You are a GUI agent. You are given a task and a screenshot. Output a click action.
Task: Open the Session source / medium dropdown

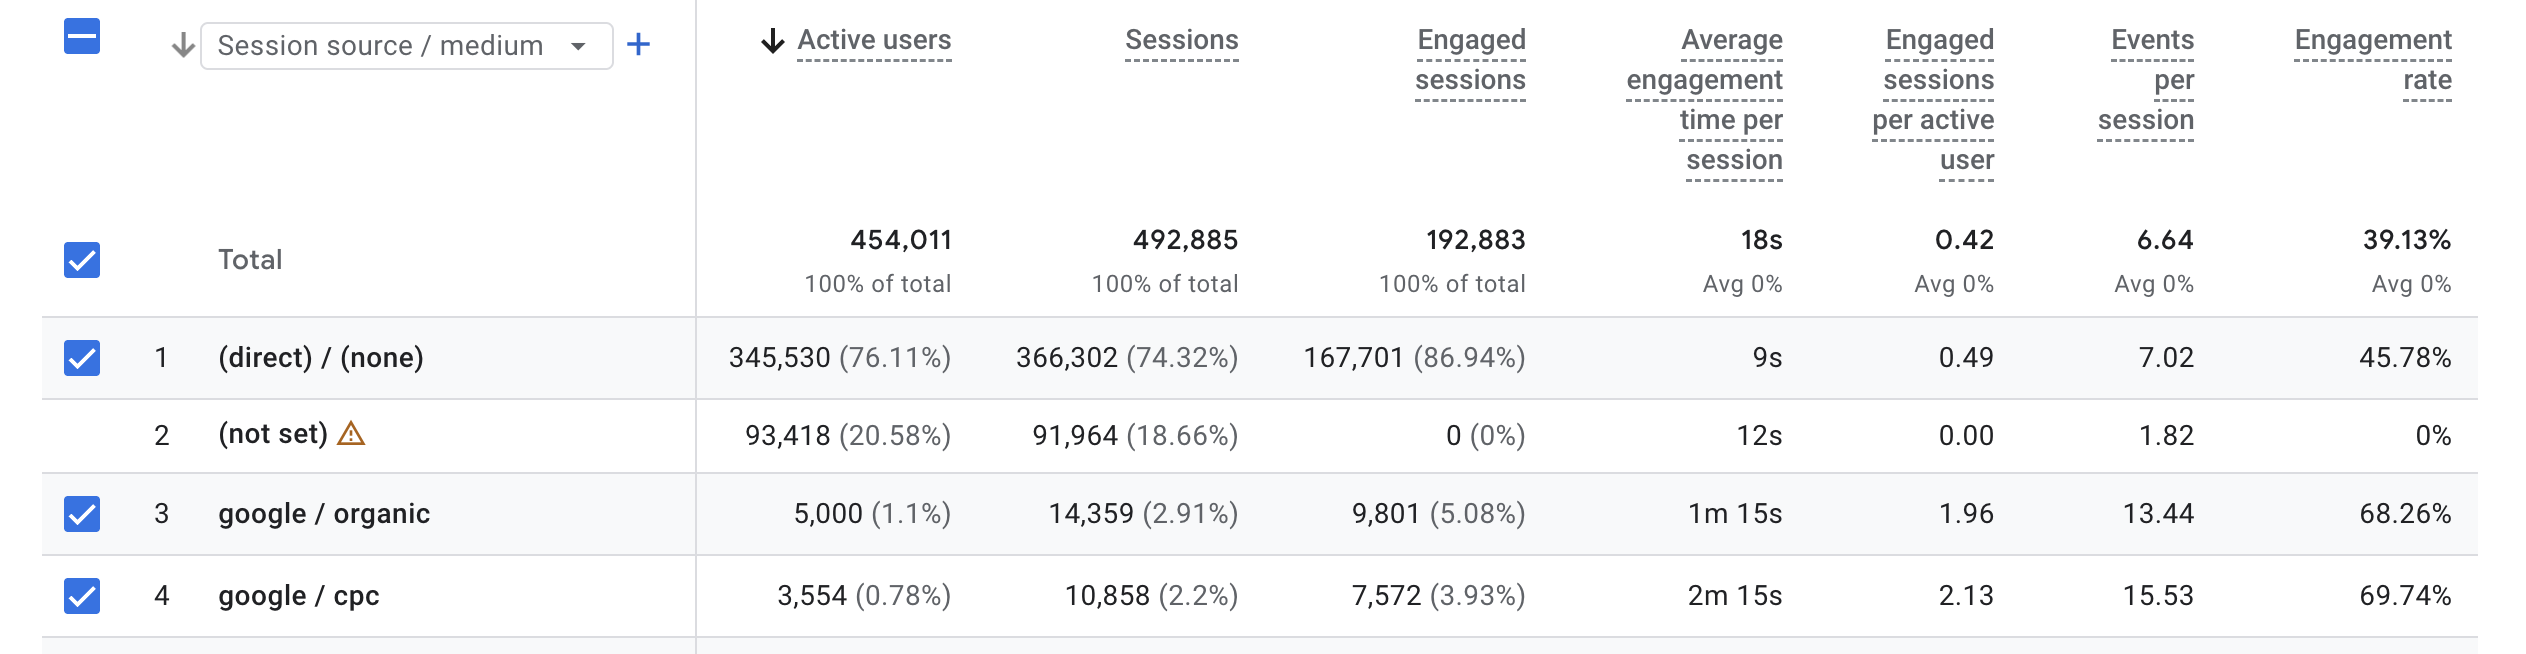[x=406, y=46]
